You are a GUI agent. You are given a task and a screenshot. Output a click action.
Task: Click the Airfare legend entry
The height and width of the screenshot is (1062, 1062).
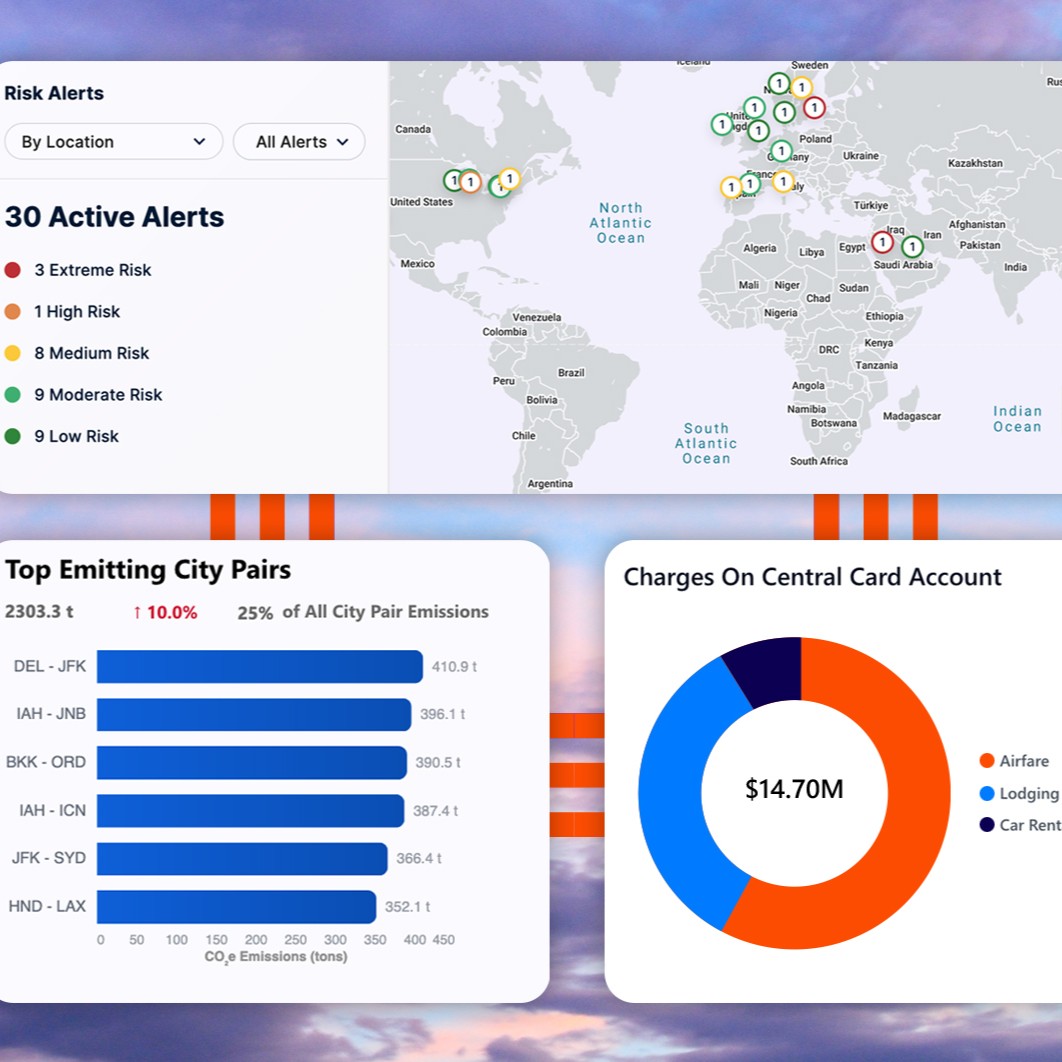click(1015, 761)
